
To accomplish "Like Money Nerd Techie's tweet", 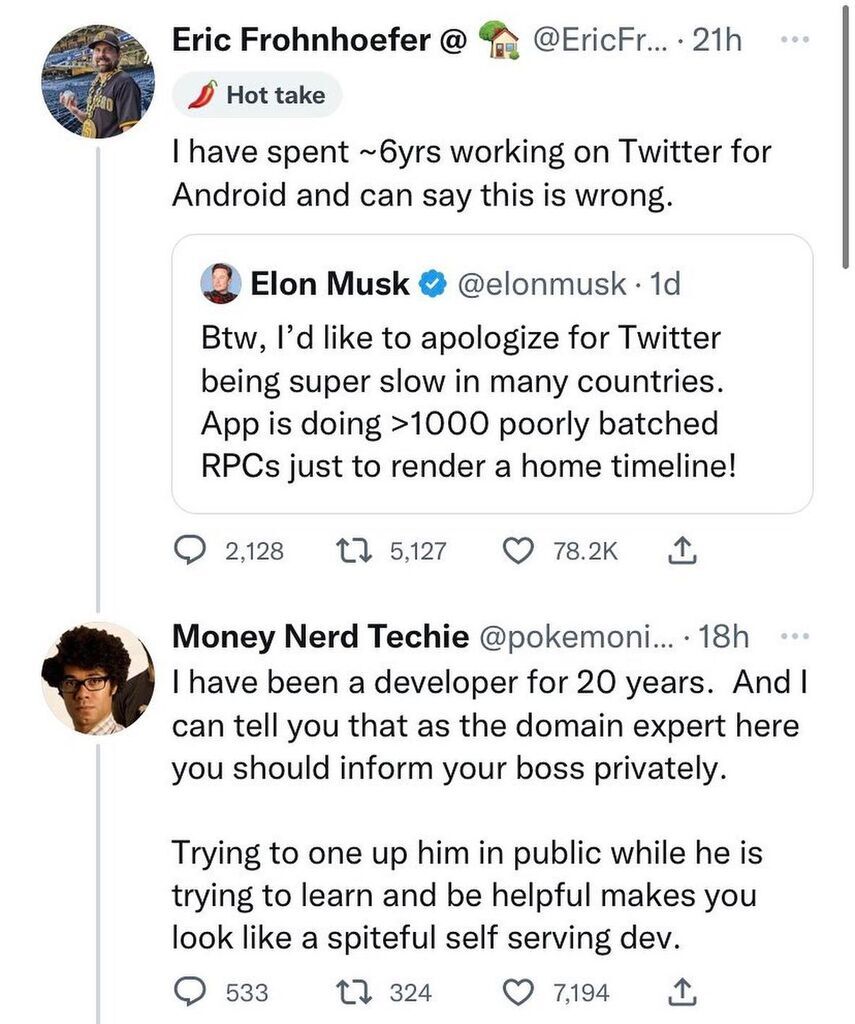I will click(520, 992).
